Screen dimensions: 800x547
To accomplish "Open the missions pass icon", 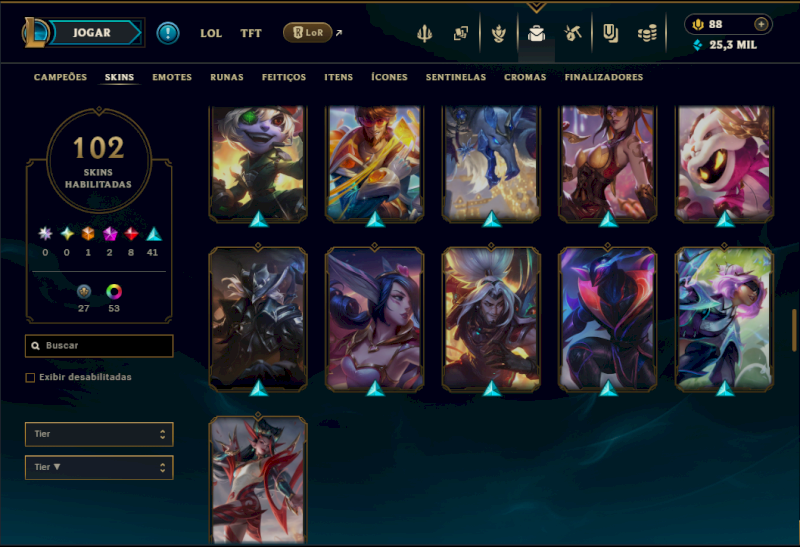I will 610,34.
